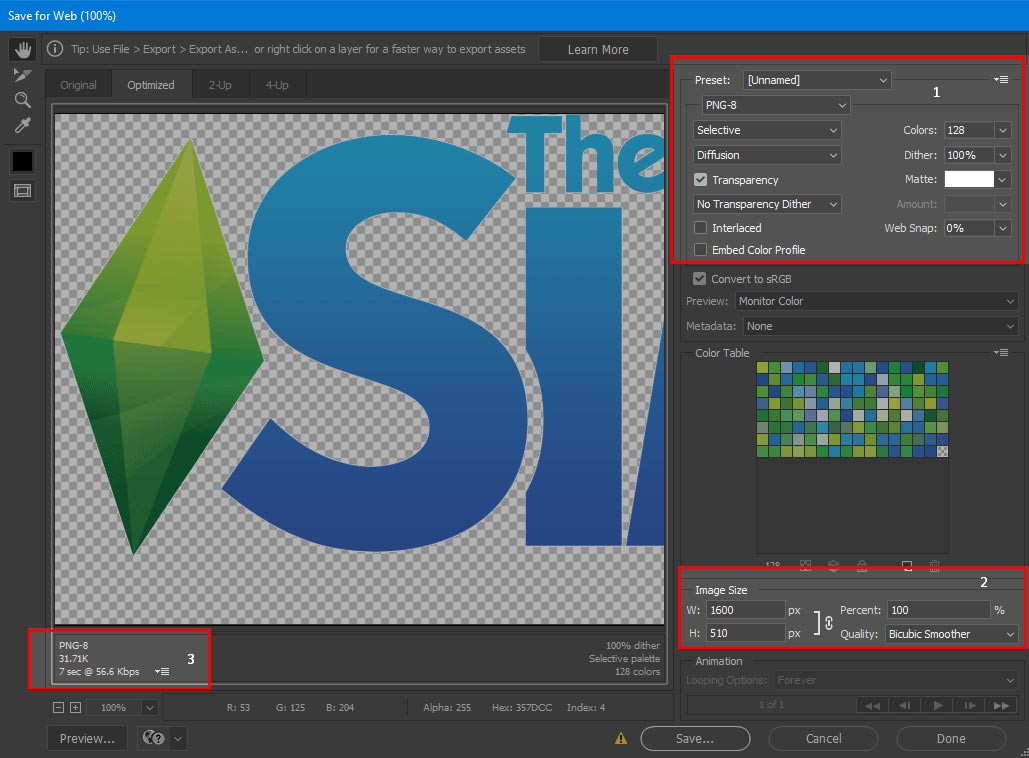Click the Save... button
1029x758 pixels.
coord(695,739)
